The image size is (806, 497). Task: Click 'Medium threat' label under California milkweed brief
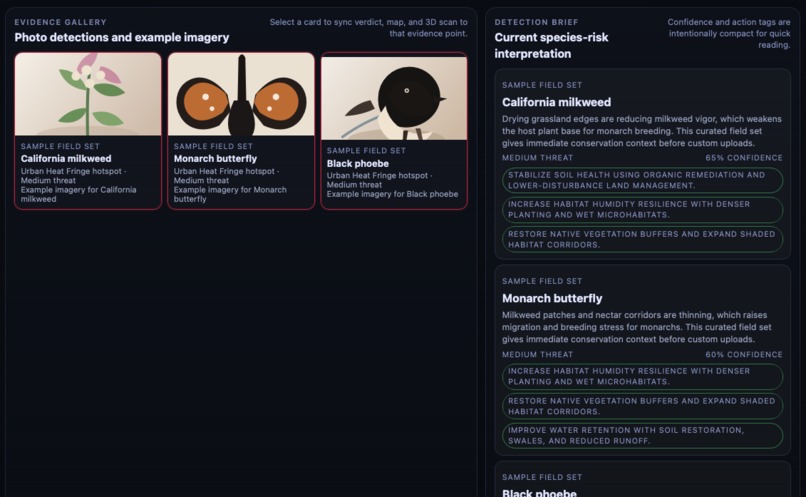click(x=537, y=158)
